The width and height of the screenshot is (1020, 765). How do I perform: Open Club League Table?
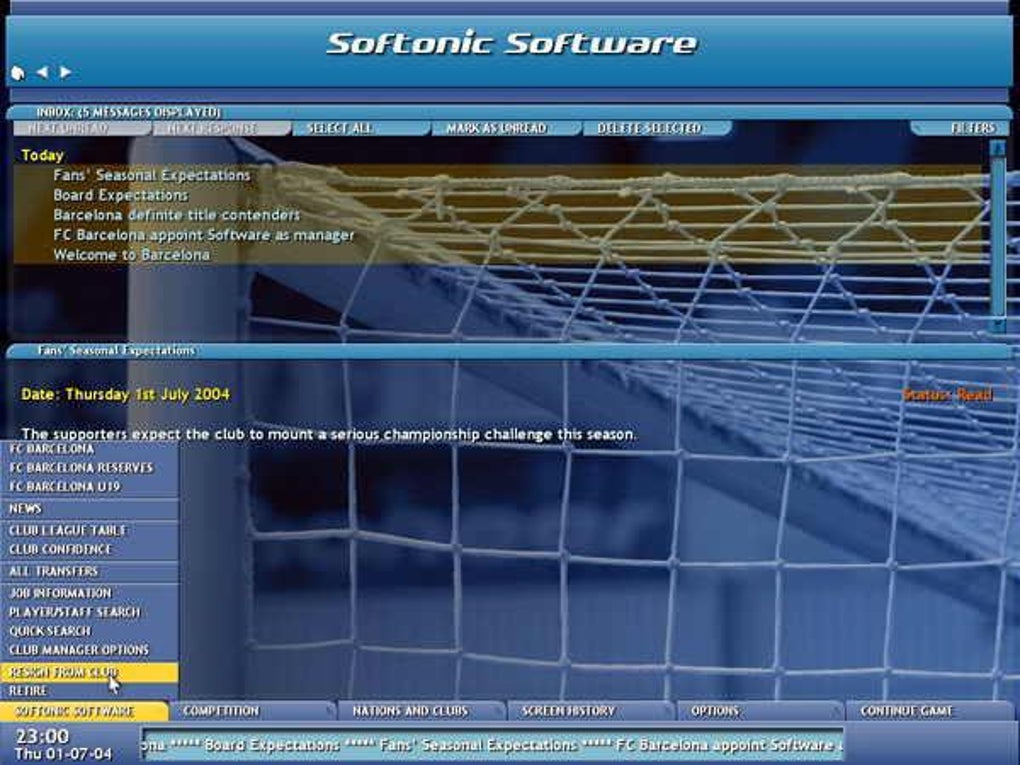point(89,531)
